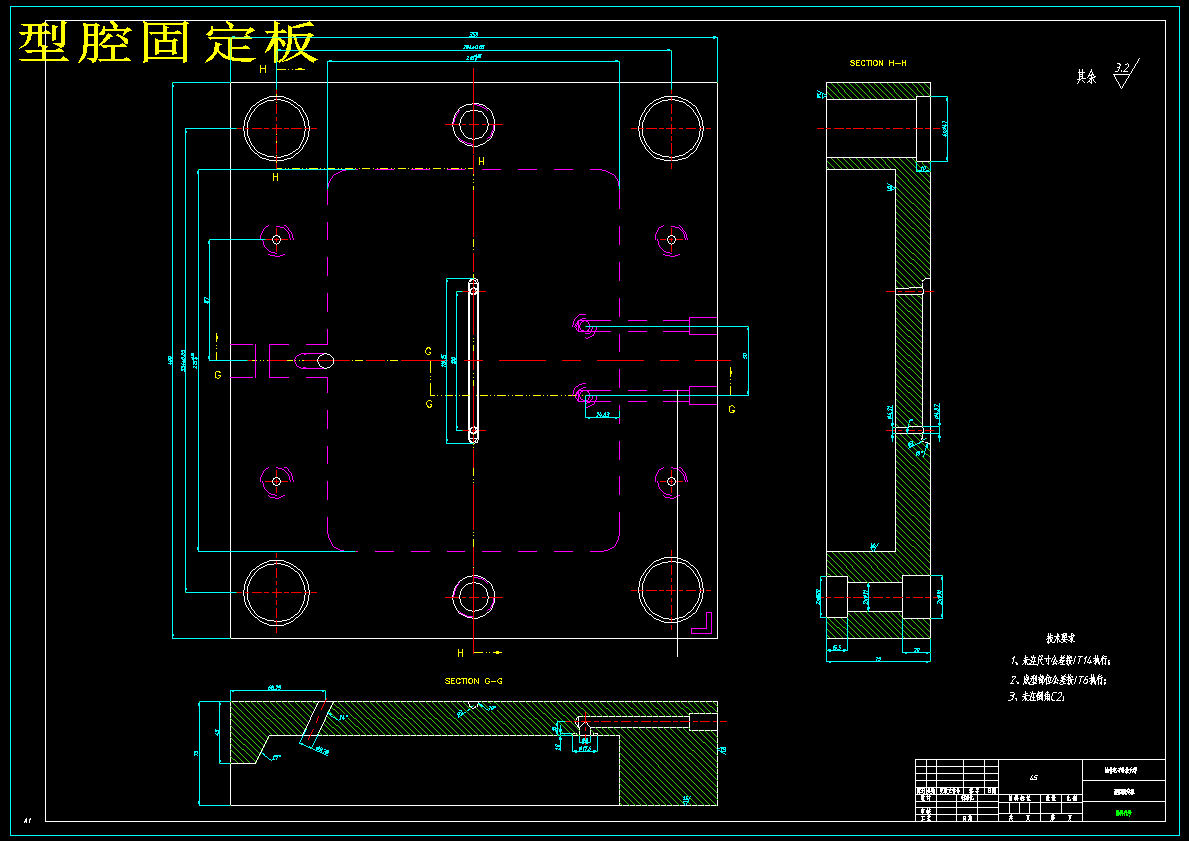The width and height of the screenshot is (1189, 841).
Task: Select the 6.5 dimension under section H-H
Action: (x=837, y=647)
